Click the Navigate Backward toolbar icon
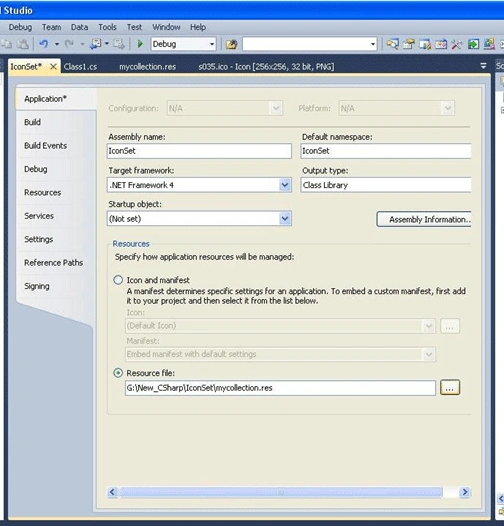Image resolution: width=504 pixels, height=526 pixels. tap(96, 44)
